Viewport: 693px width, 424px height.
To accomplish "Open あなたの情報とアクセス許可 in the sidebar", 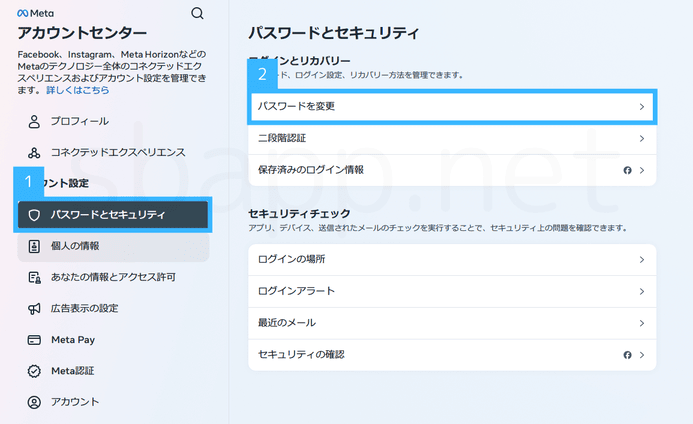I will 113,277.
